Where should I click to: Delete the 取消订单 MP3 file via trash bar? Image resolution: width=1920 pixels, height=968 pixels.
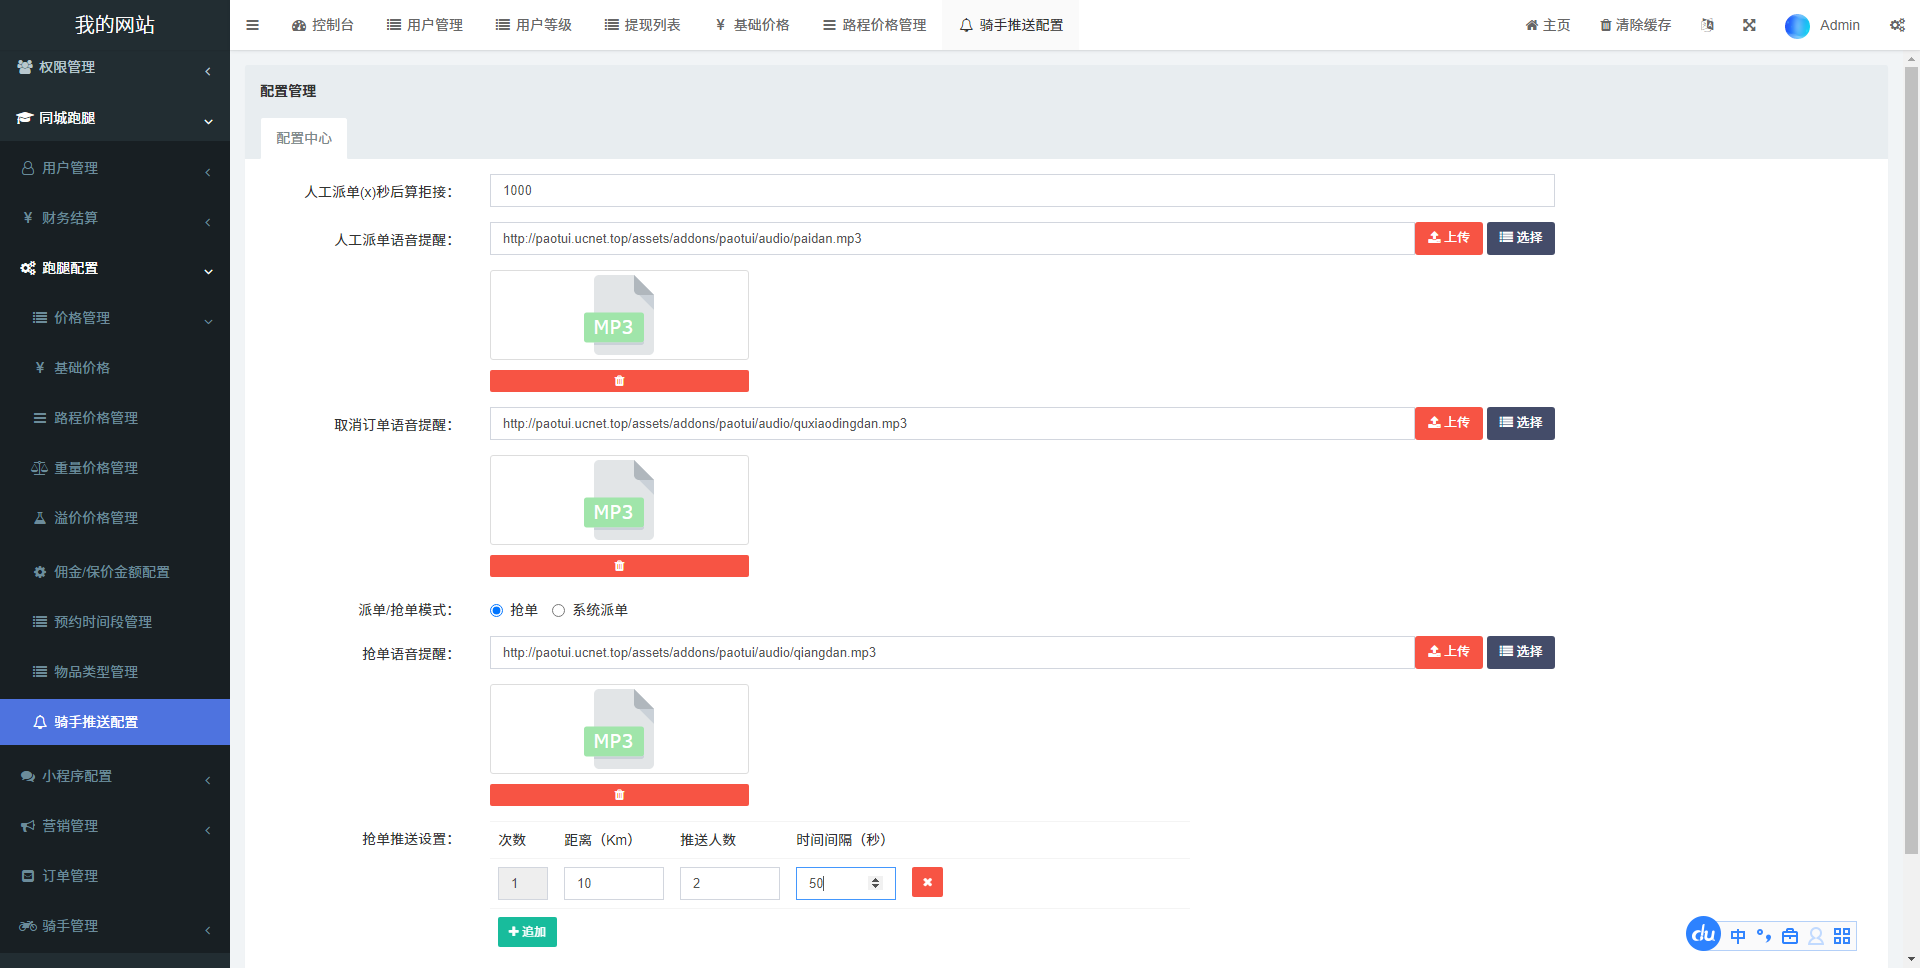coord(619,566)
